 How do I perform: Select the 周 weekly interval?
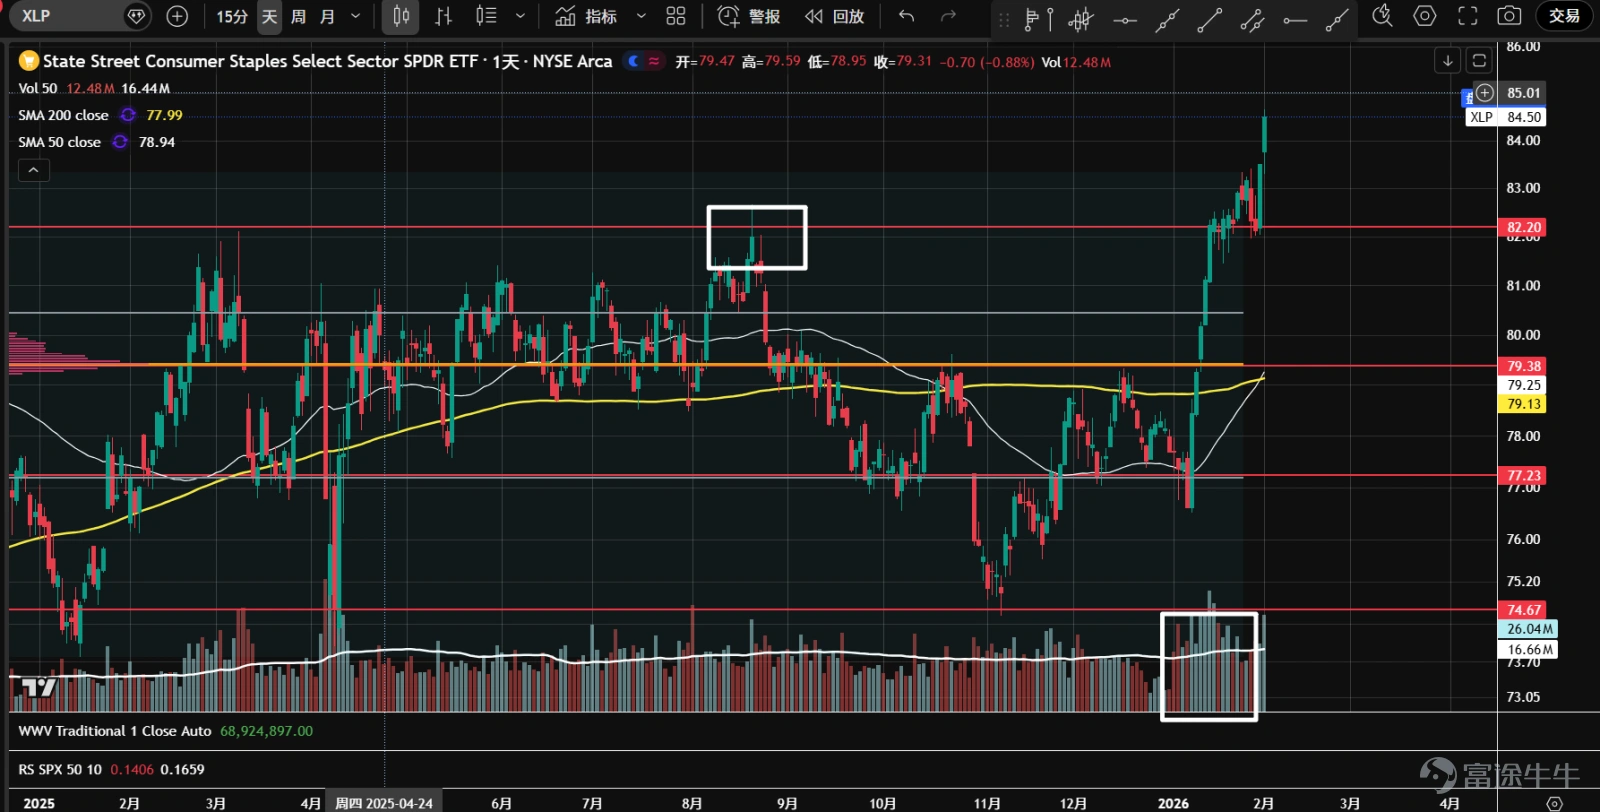coord(298,16)
